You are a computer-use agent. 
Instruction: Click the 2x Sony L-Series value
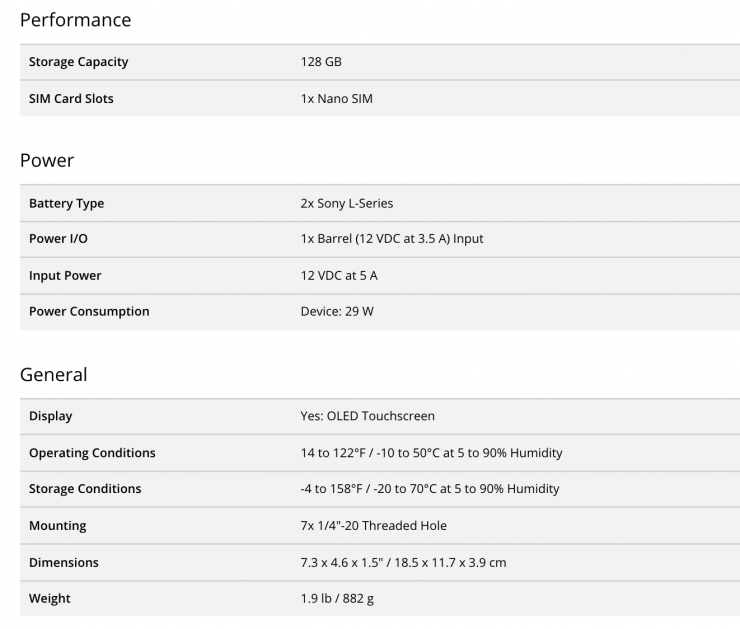tap(347, 203)
